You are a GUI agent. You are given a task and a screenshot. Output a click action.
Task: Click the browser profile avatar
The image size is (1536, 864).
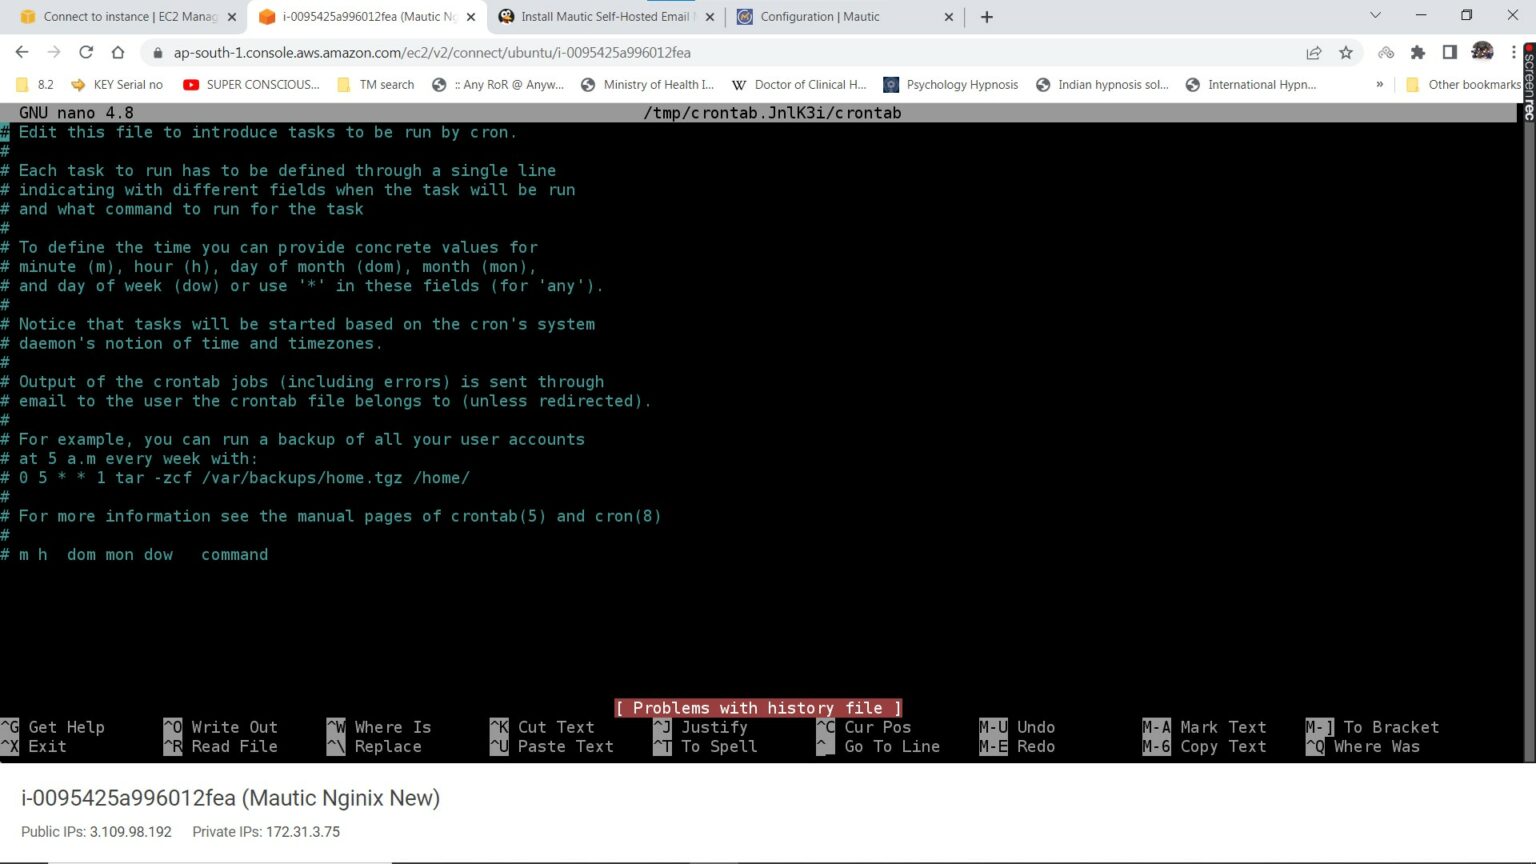pos(1482,52)
